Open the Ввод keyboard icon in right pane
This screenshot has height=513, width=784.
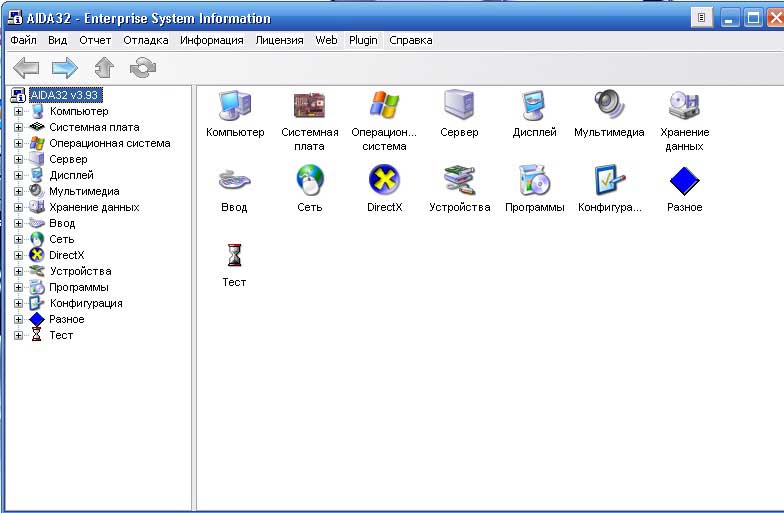coord(234,180)
